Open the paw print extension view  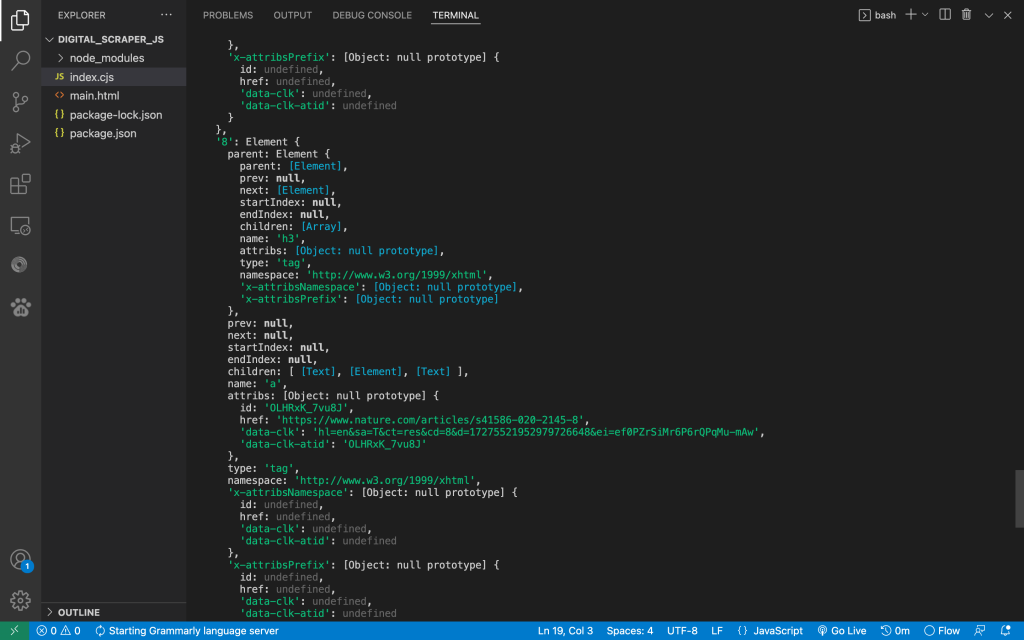coord(20,307)
